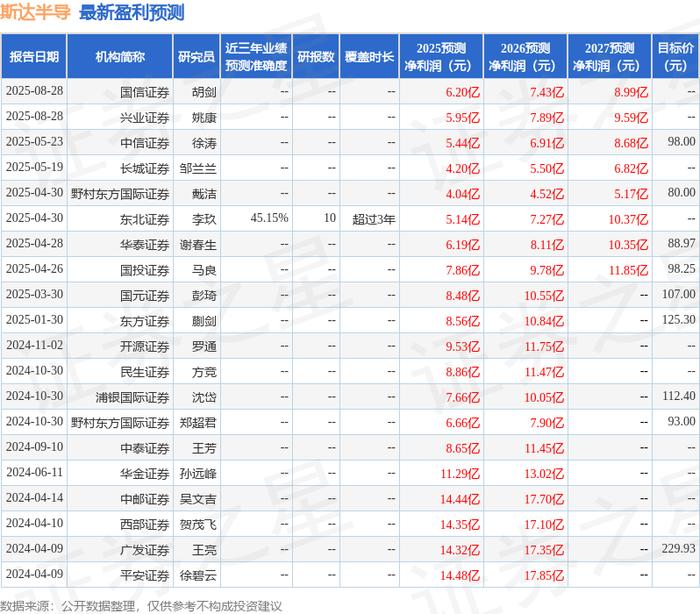This screenshot has height=614, width=700.
Task: Click researcher name 徐碧云
Action: coord(198,576)
